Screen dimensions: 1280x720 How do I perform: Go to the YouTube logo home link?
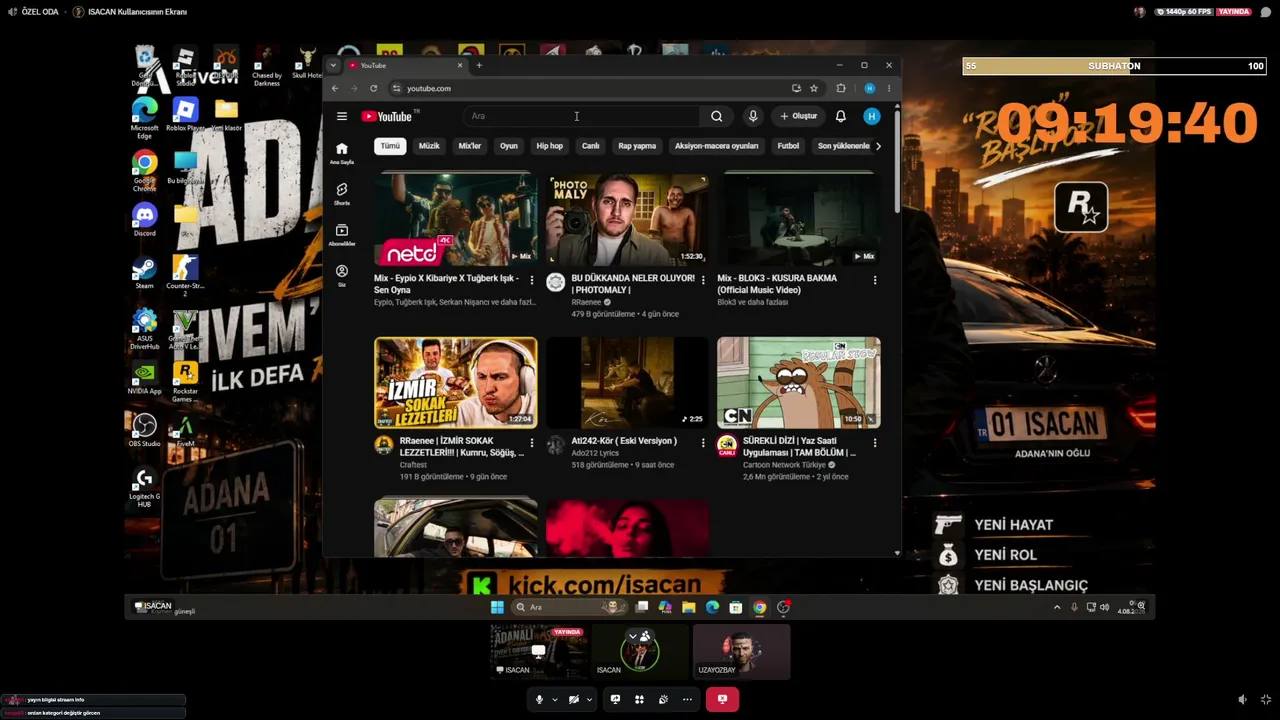(x=386, y=116)
